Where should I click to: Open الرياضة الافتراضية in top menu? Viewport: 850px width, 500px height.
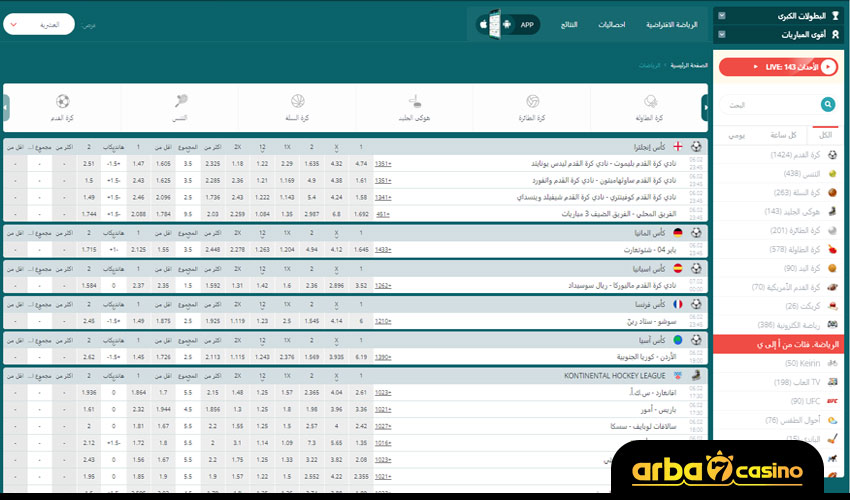(x=671, y=24)
